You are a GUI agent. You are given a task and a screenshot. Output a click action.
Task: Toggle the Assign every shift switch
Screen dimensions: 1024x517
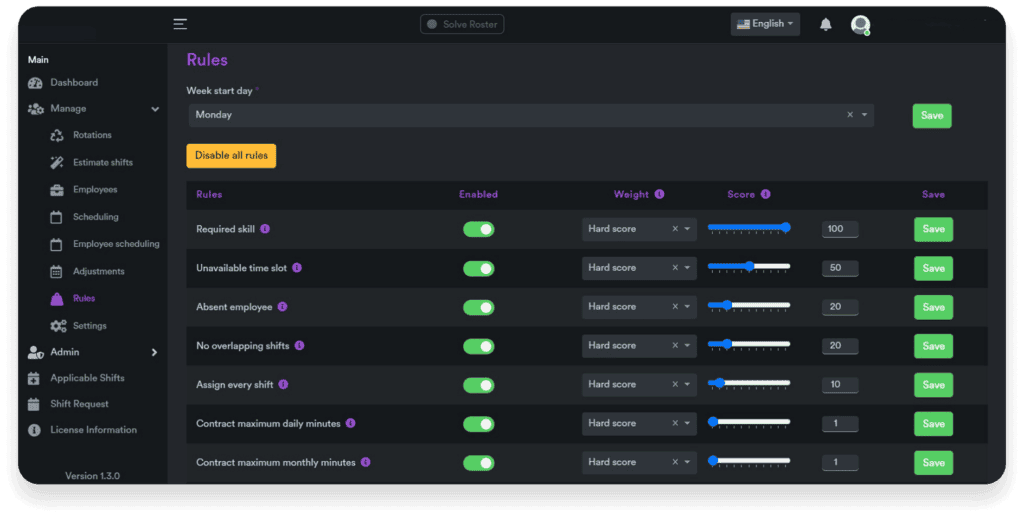pyautogui.click(x=478, y=385)
